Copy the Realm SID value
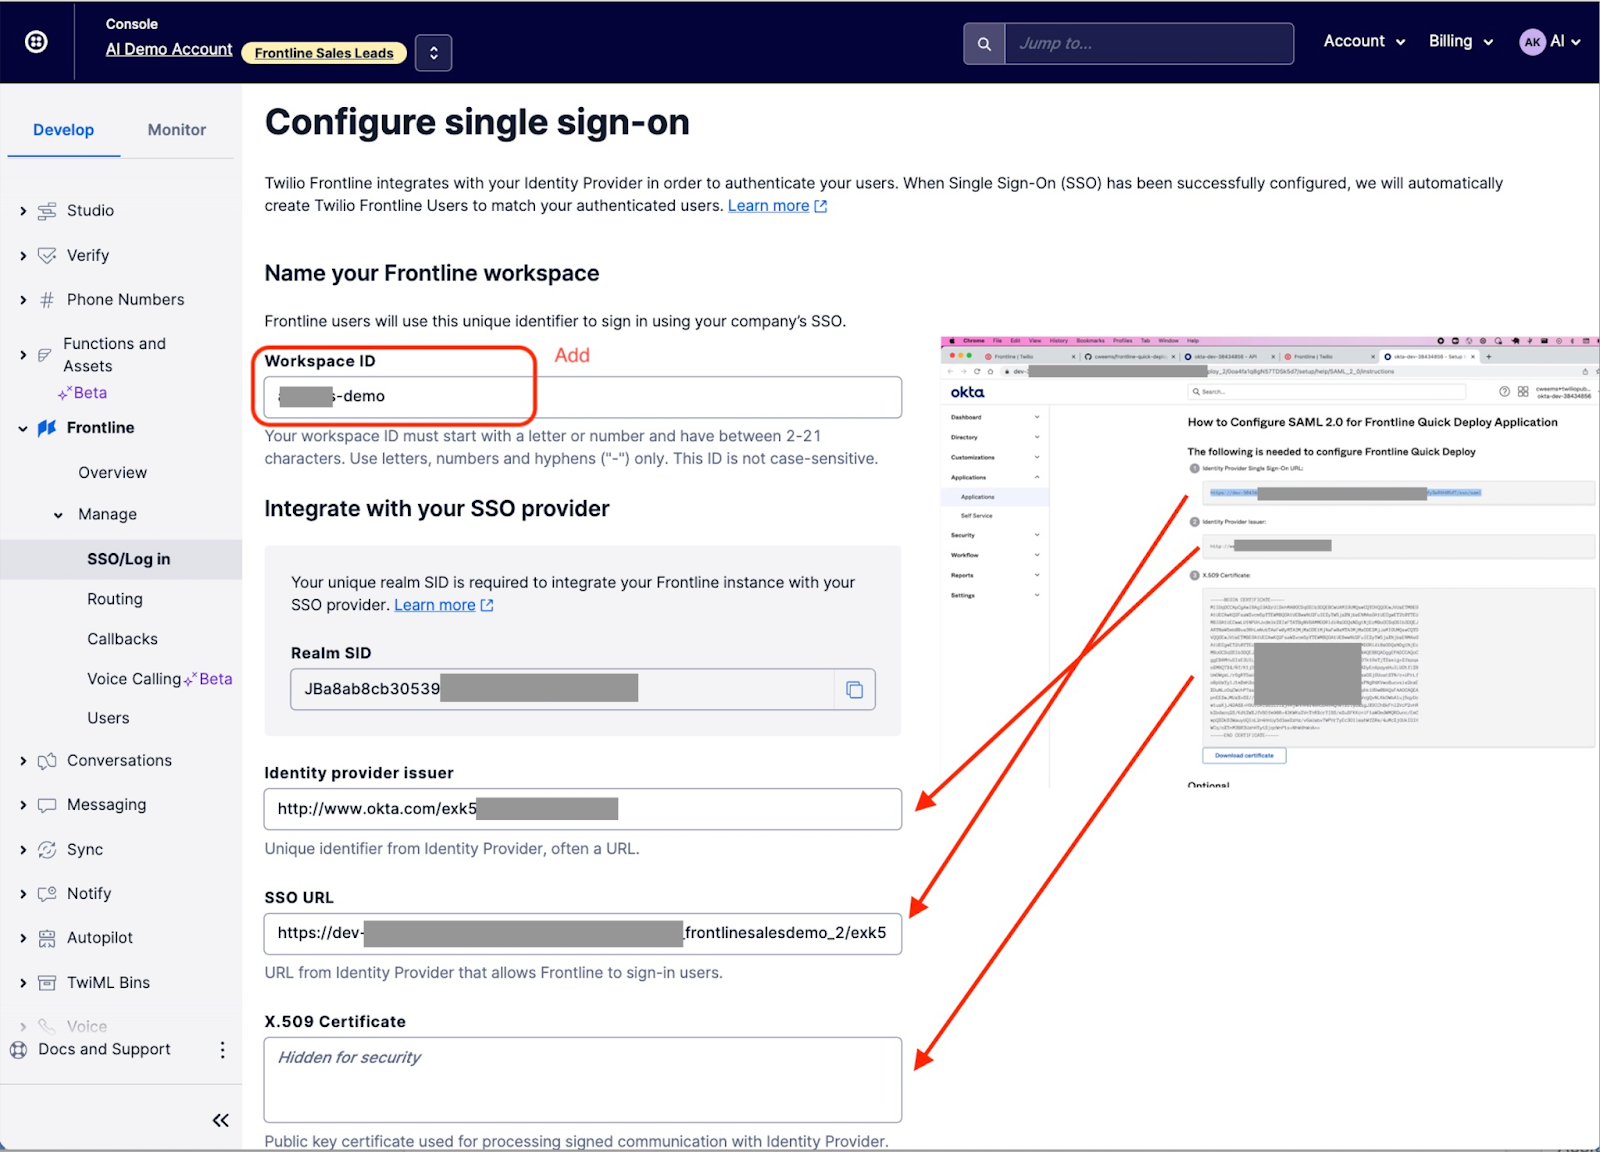 click(854, 690)
